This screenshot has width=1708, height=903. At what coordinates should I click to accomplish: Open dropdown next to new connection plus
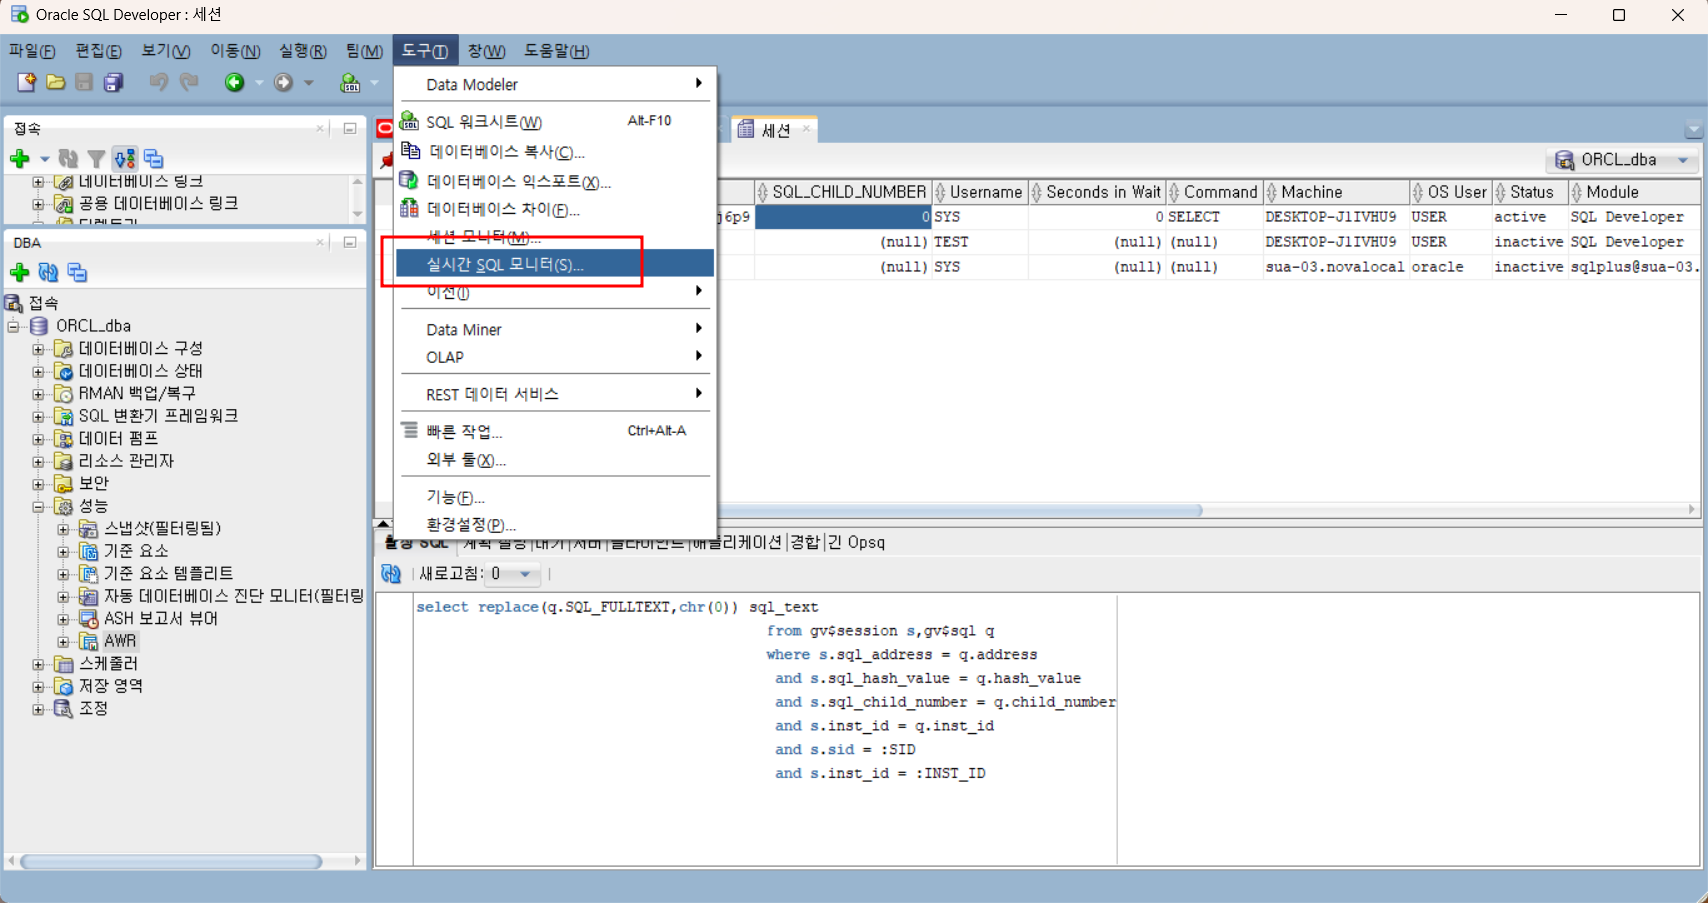44,159
